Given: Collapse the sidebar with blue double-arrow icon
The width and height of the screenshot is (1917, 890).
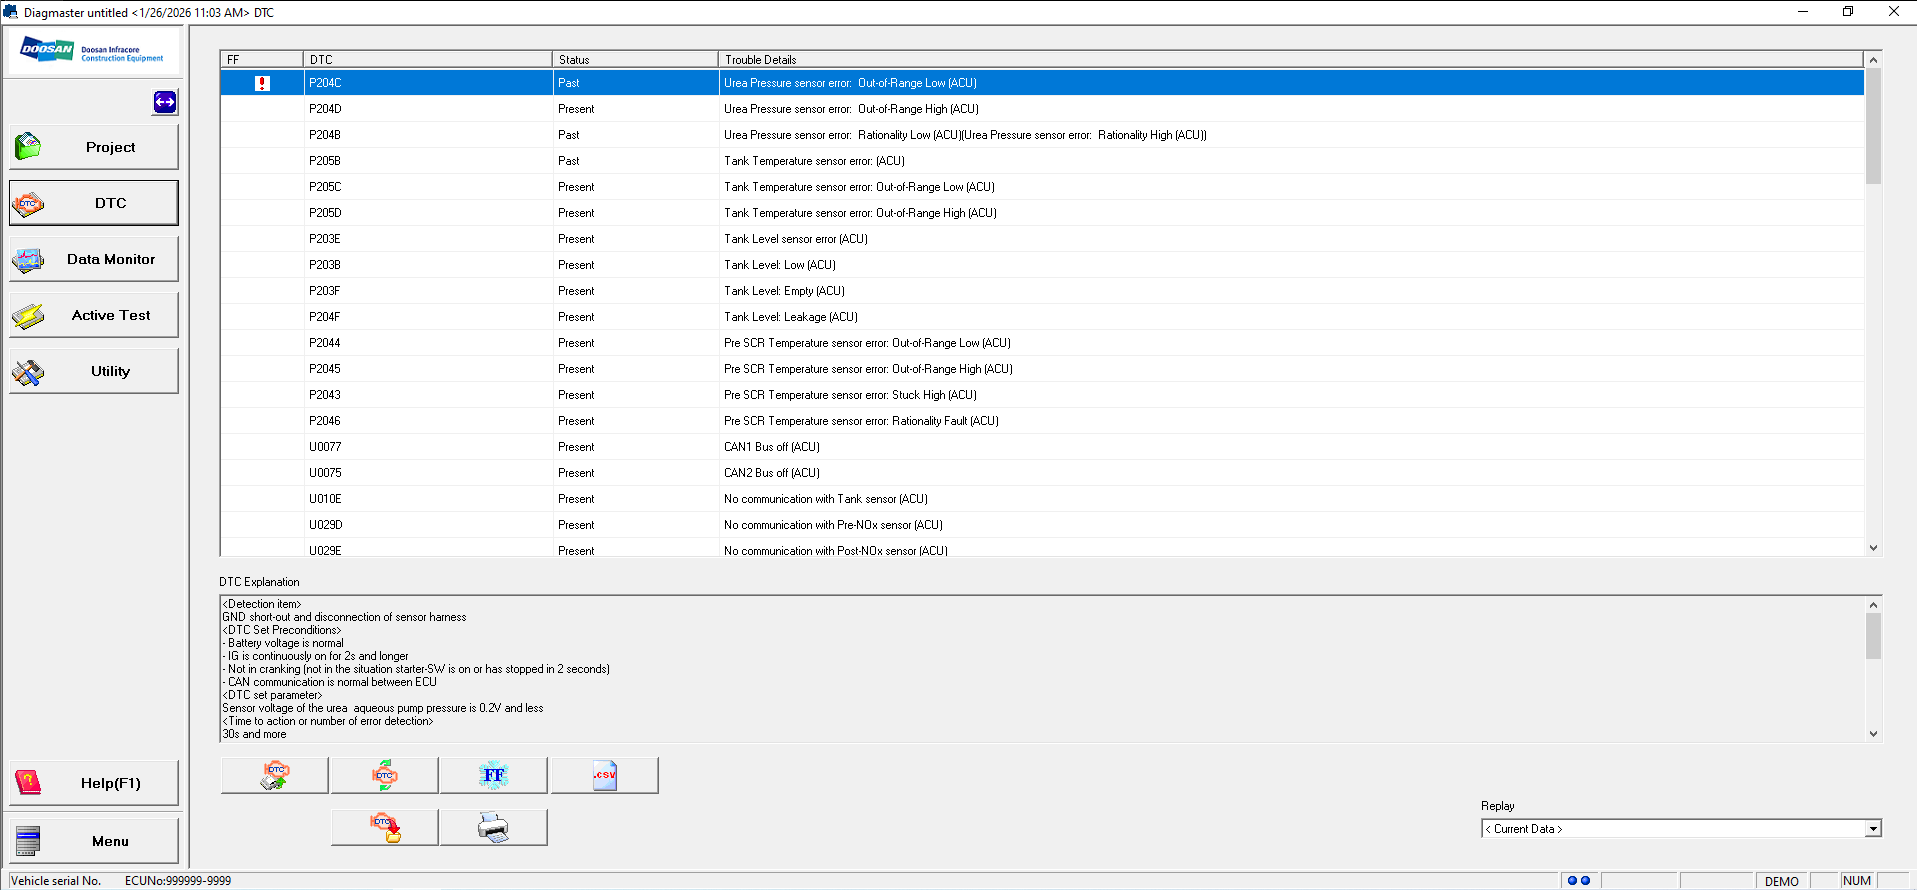Looking at the screenshot, I should click(x=165, y=102).
